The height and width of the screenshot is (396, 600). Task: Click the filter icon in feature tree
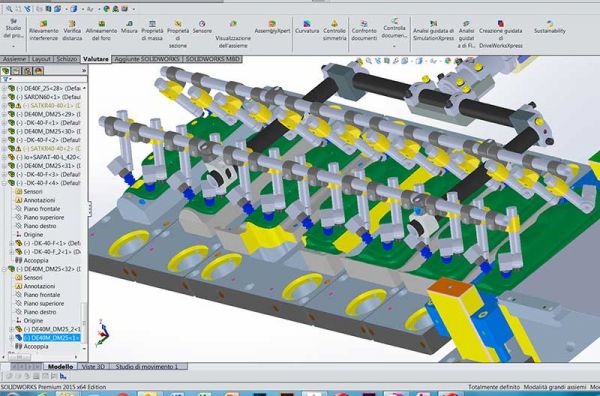[5, 79]
